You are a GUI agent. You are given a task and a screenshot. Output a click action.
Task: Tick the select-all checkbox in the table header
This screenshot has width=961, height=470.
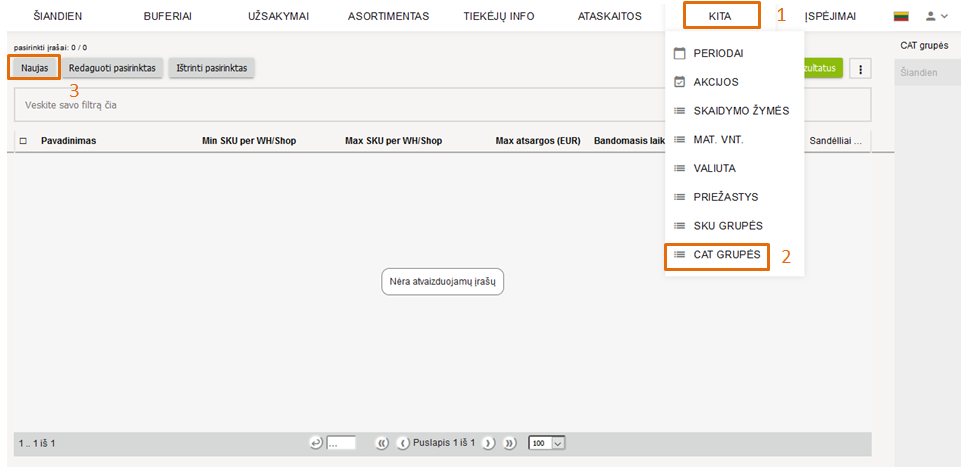coord(23,141)
